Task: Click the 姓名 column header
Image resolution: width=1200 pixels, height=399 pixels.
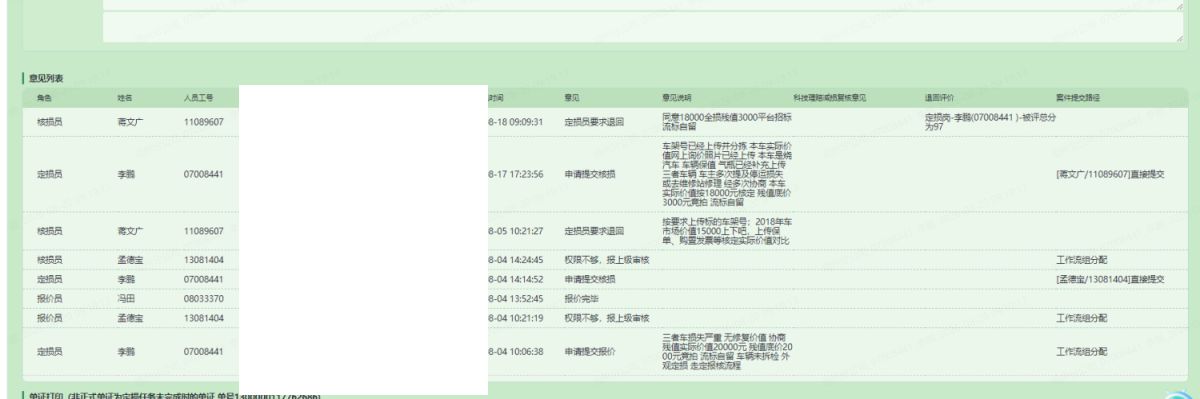Action: click(125, 98)
